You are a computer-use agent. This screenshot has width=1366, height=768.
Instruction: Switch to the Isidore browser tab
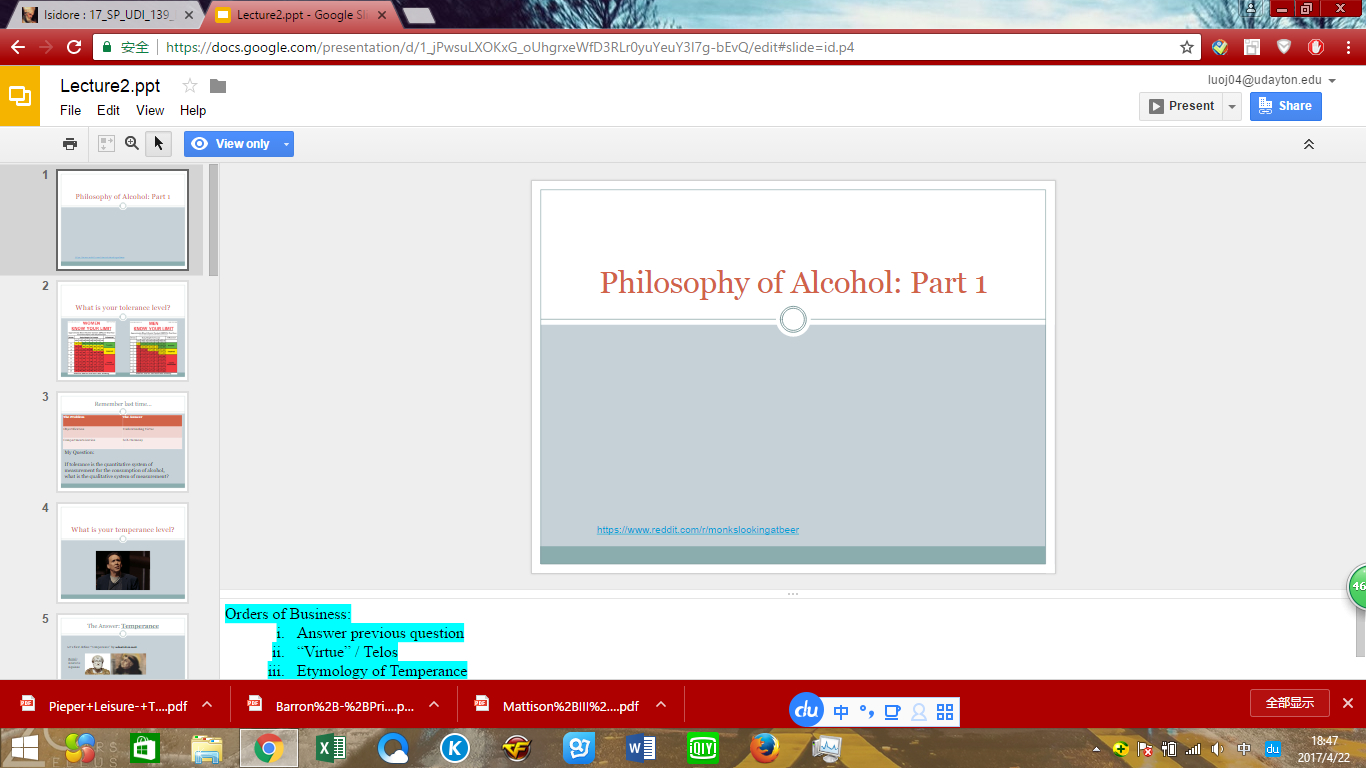tap(105, 15)
